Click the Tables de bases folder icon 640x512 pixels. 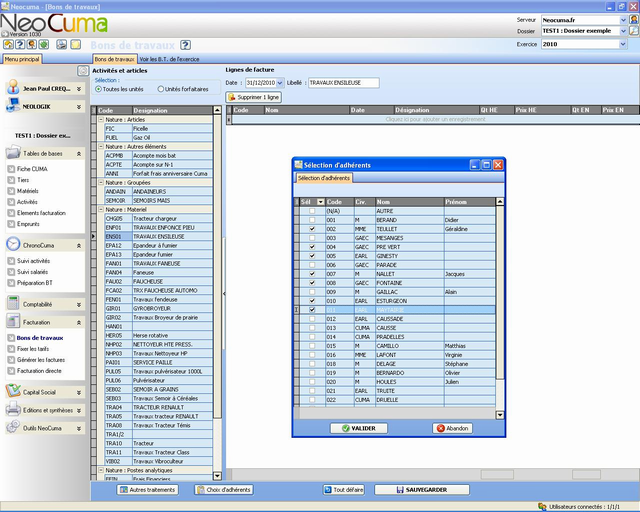(13, 153)
